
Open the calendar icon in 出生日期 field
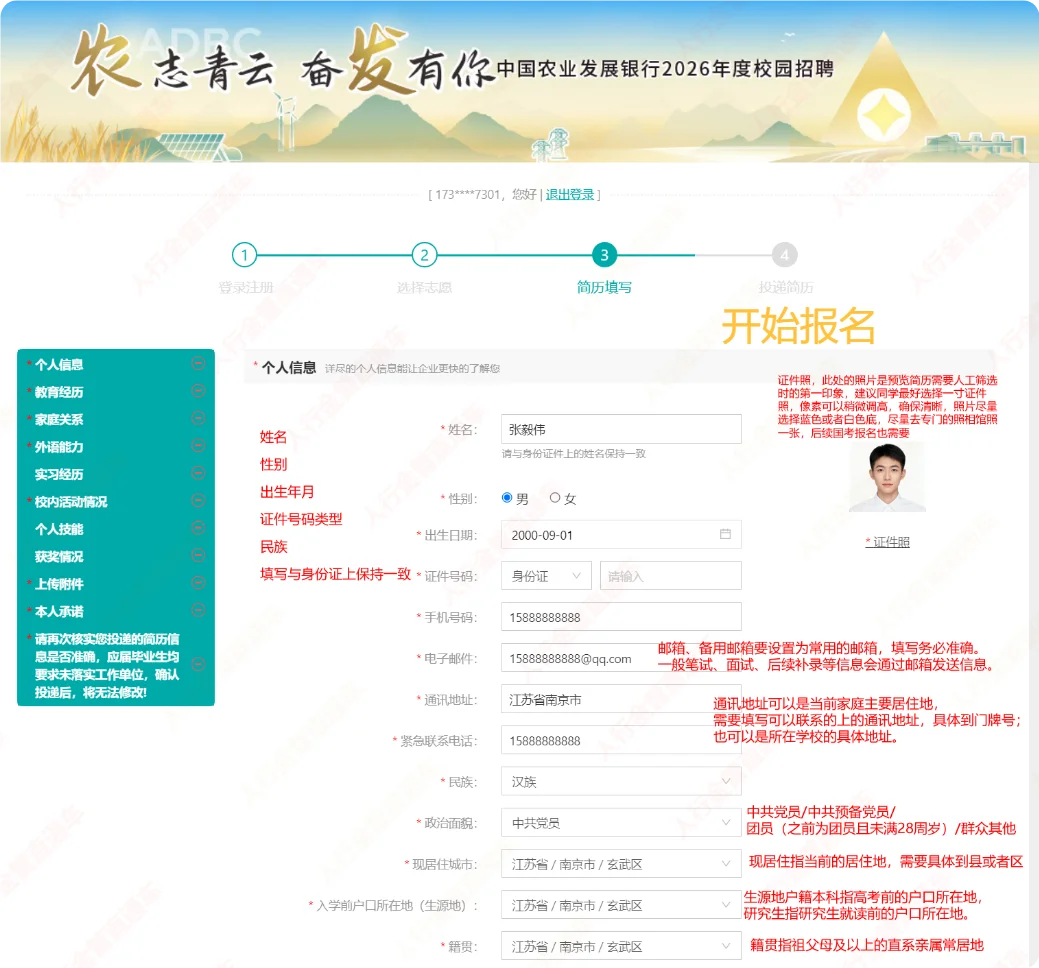click(726, 534)
